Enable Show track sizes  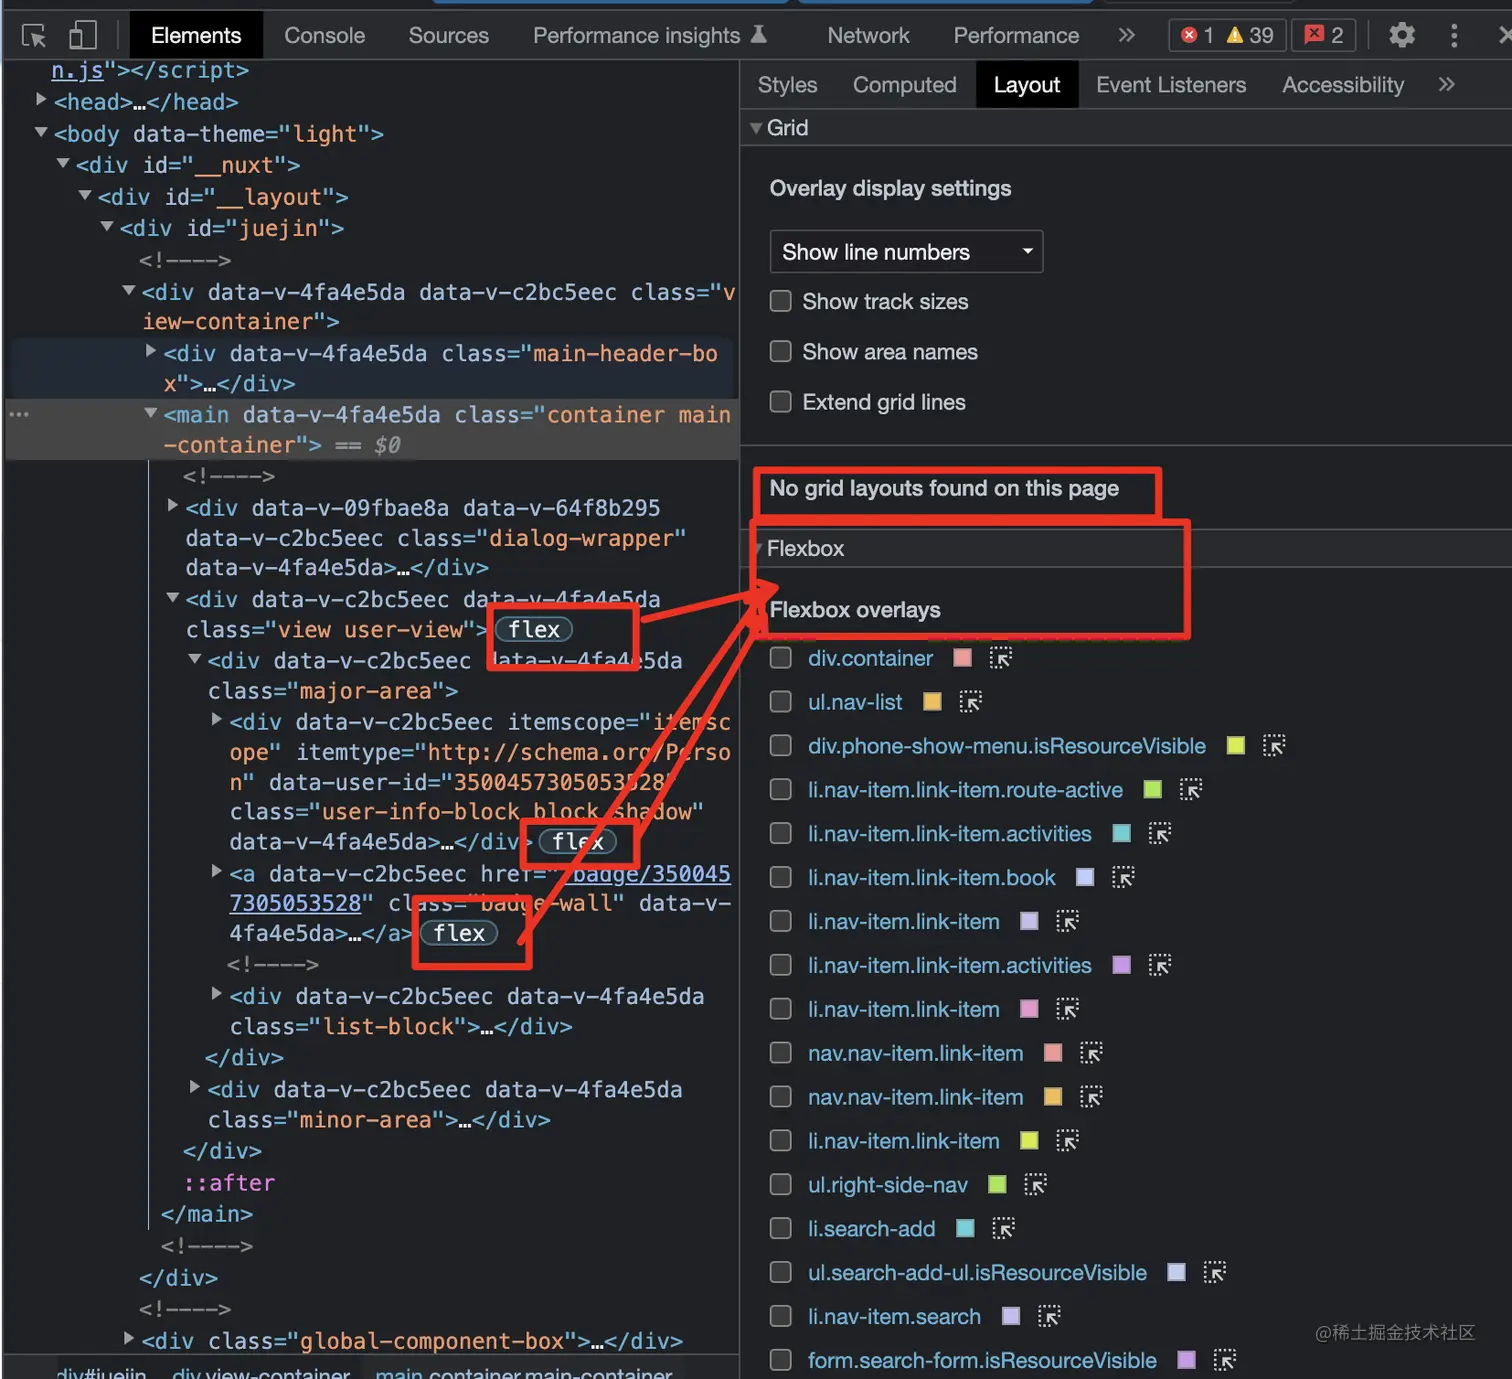point(781,302)
